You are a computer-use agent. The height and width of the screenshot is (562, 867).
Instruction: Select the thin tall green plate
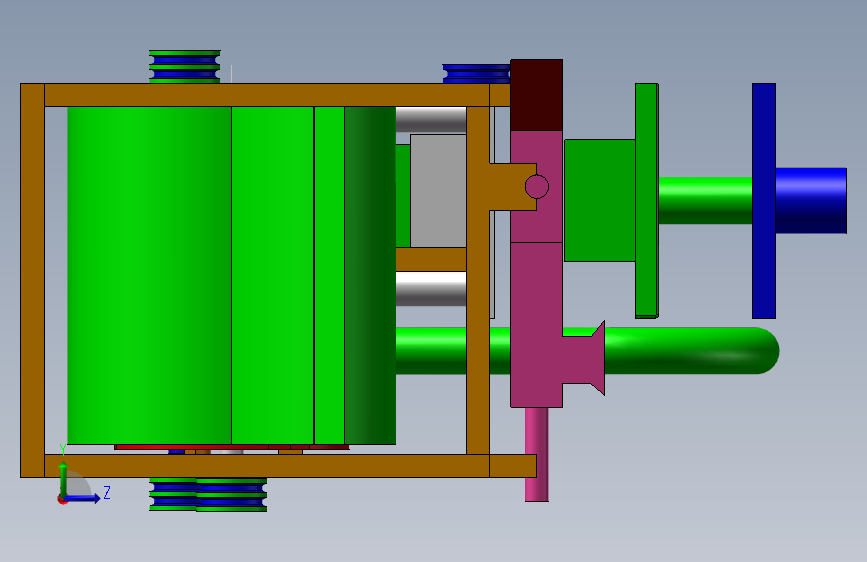646,201
